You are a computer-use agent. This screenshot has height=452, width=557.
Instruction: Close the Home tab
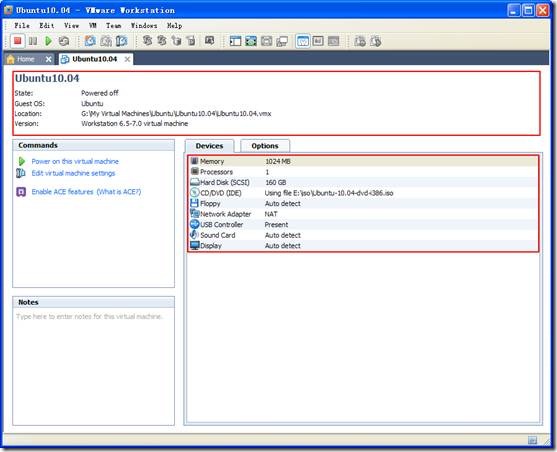pyautogui.click(x=49, y=59)
